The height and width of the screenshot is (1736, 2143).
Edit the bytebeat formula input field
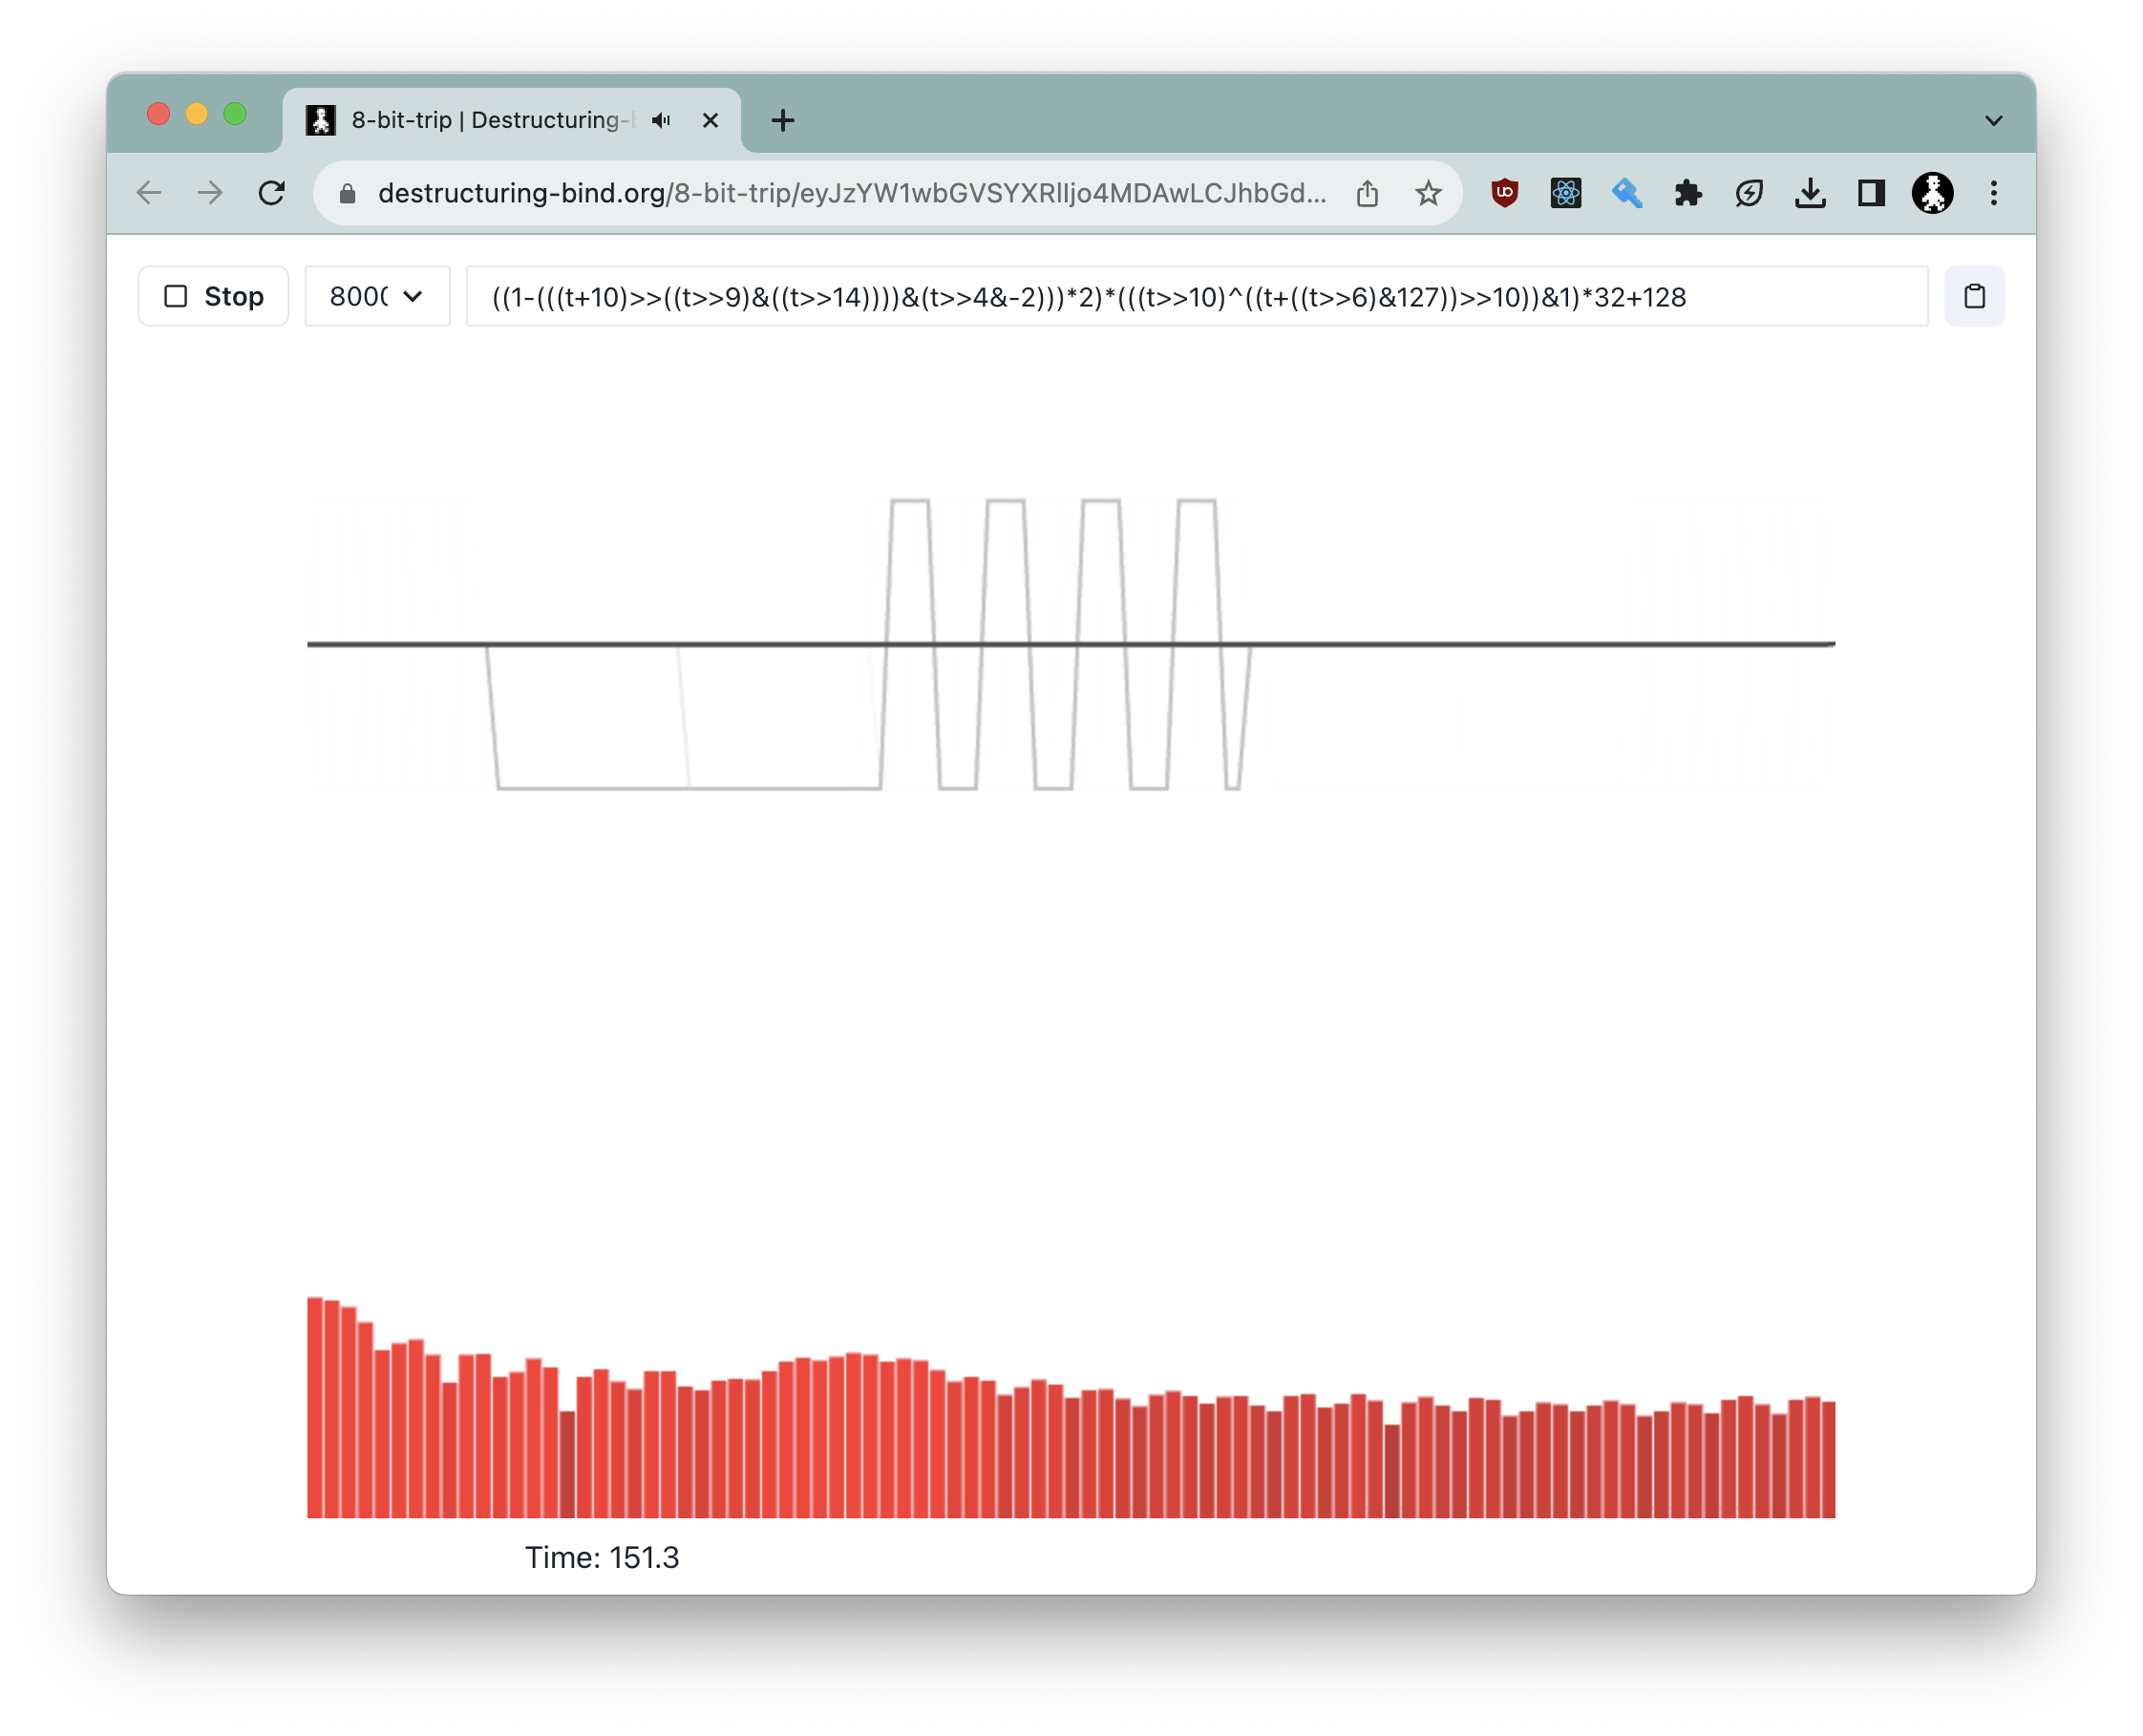1197,297
